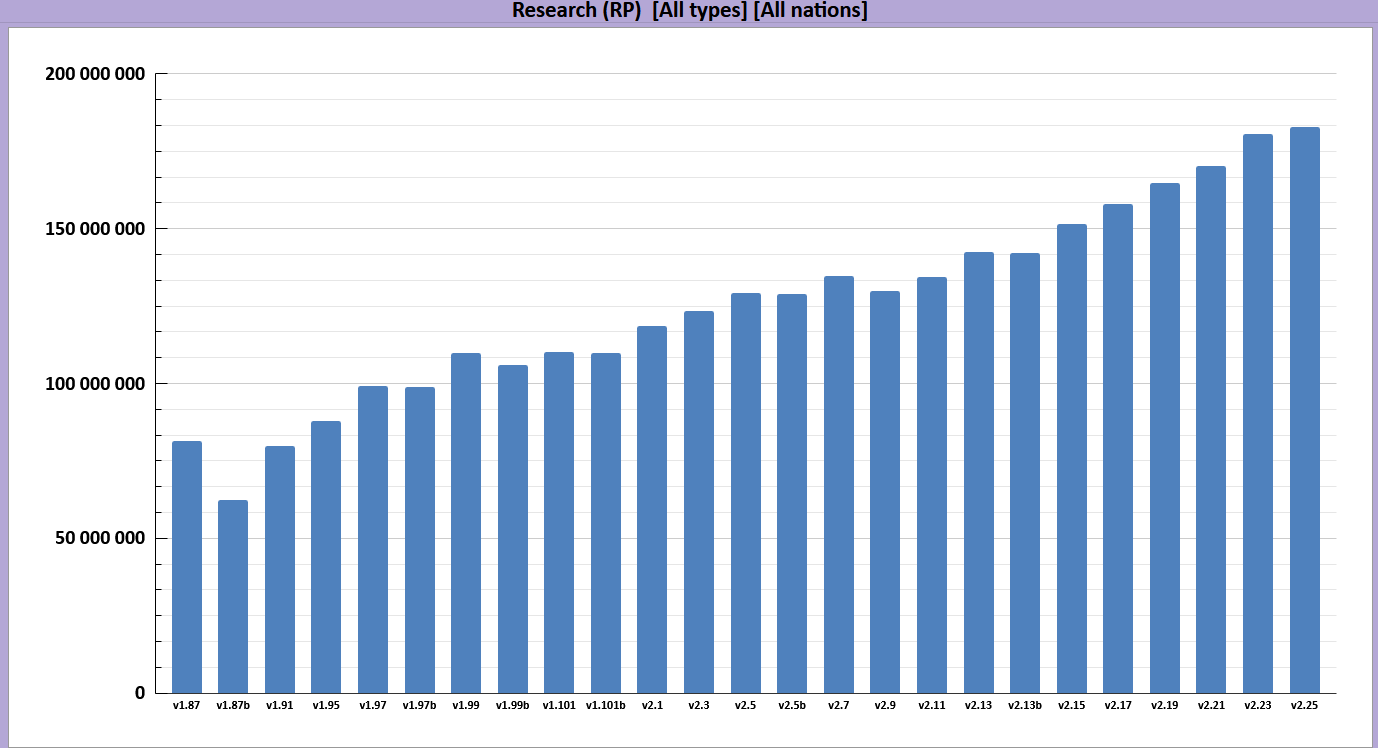Select the 'v1.99b' x-axis label

pos(513,706)
